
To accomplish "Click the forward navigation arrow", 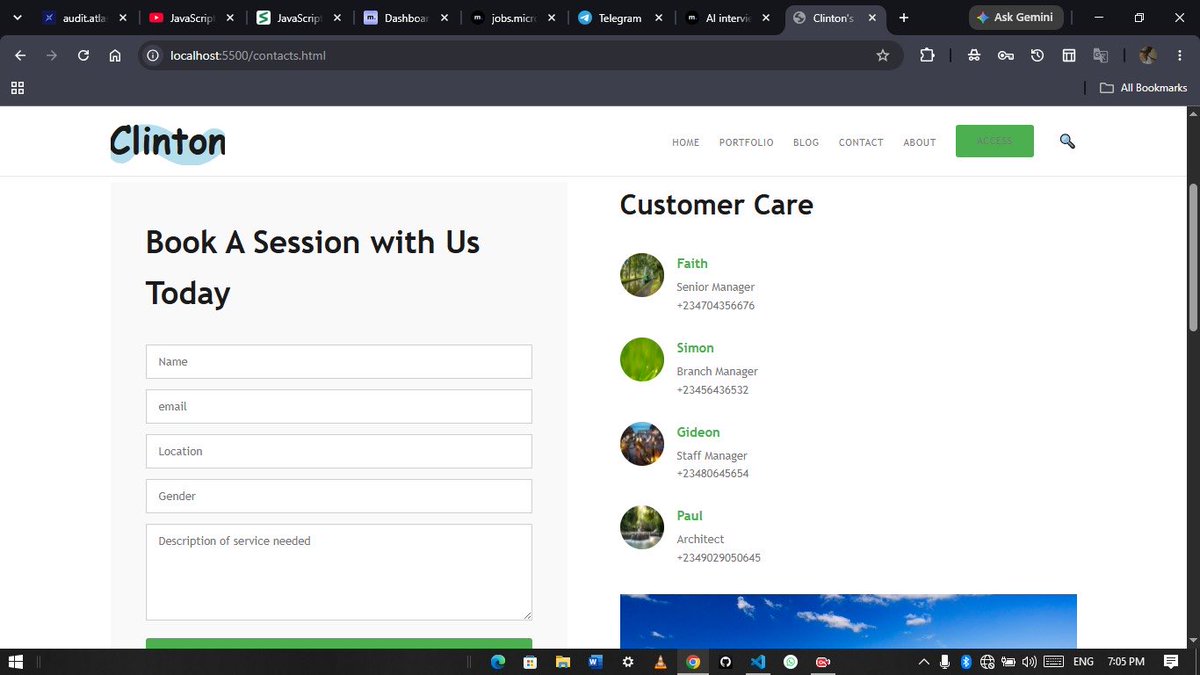I will (x=52, y=56).
